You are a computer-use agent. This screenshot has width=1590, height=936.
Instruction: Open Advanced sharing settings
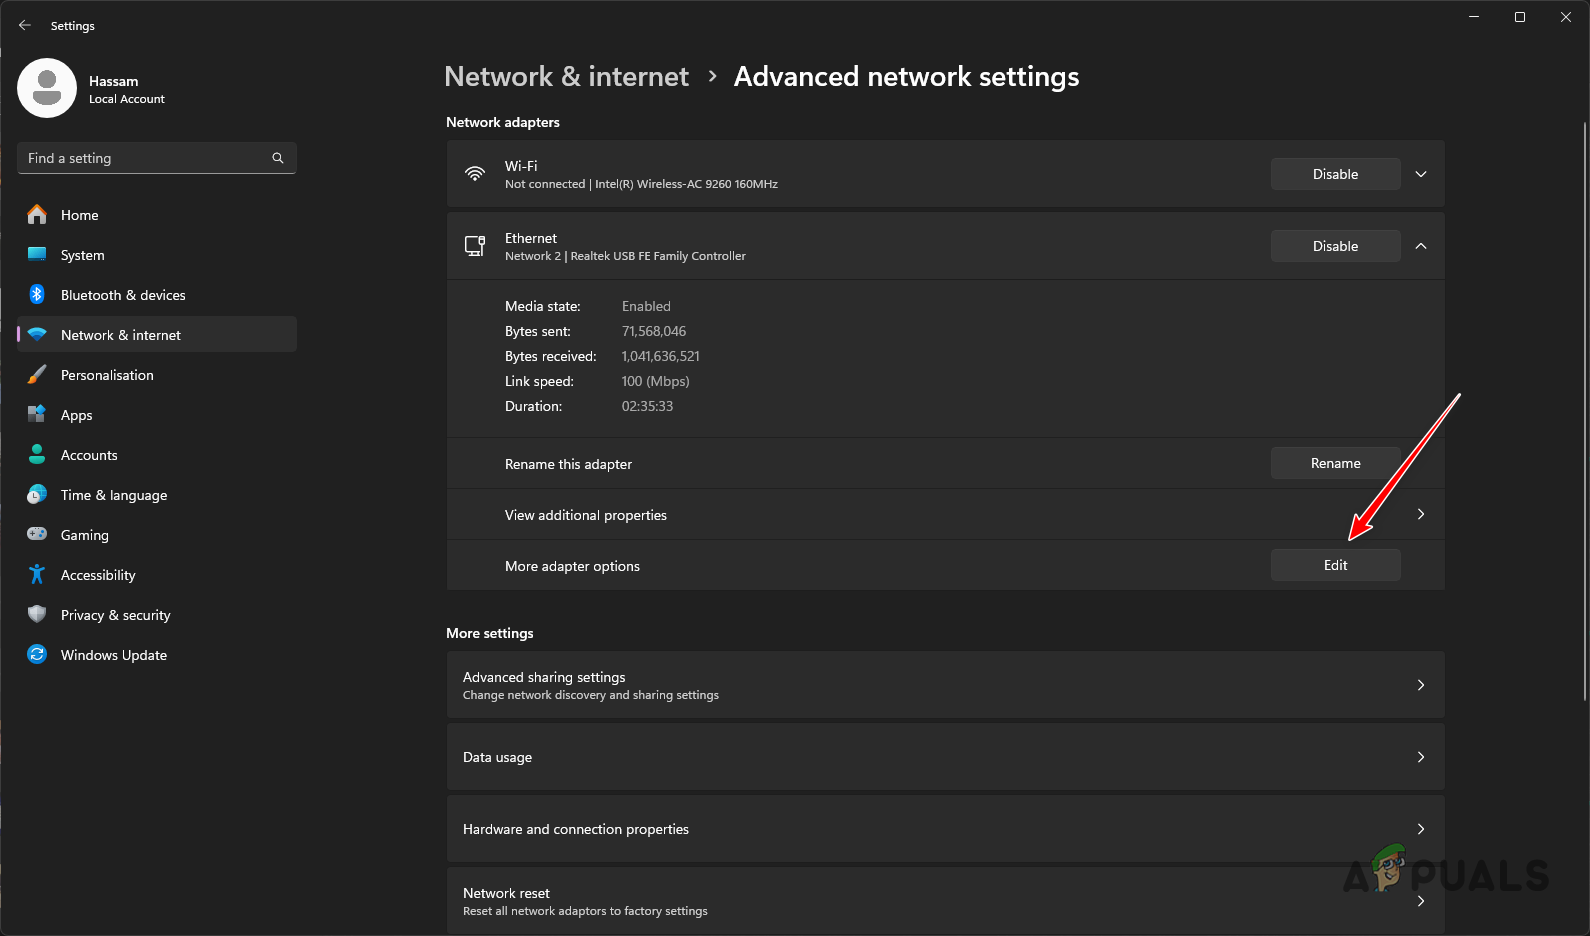944,685
